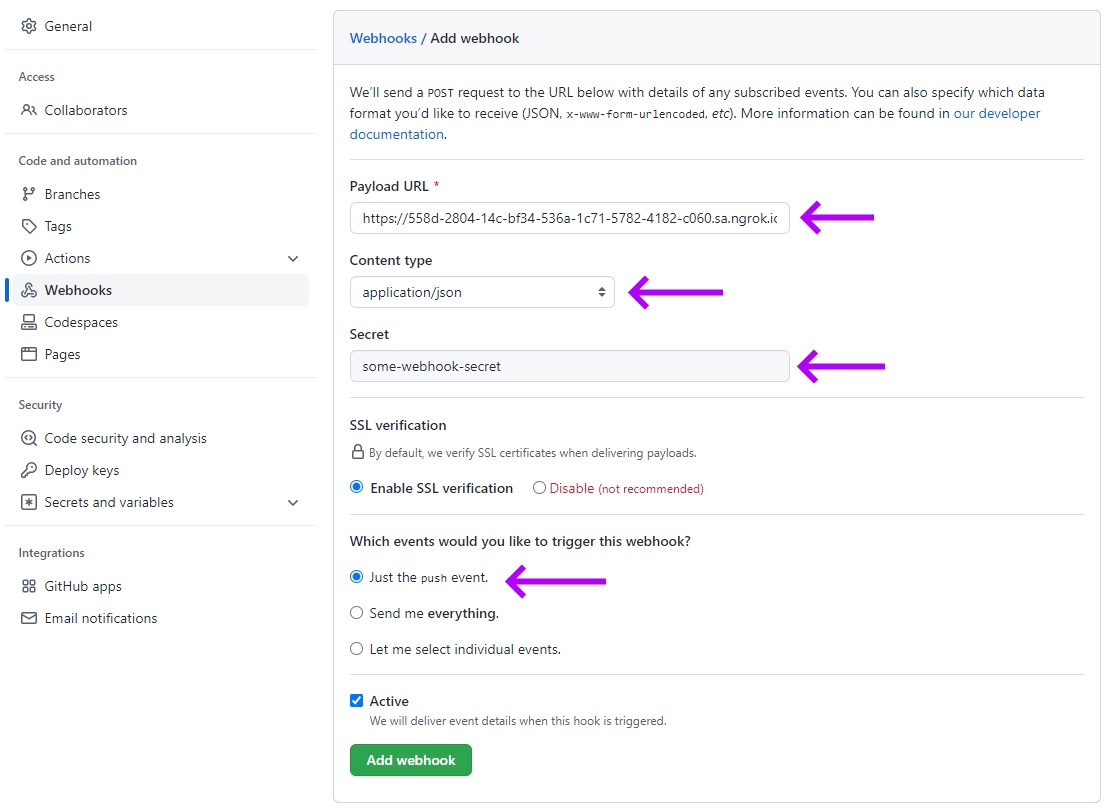Select the Disable SSL verification radio button

point(539,488)
